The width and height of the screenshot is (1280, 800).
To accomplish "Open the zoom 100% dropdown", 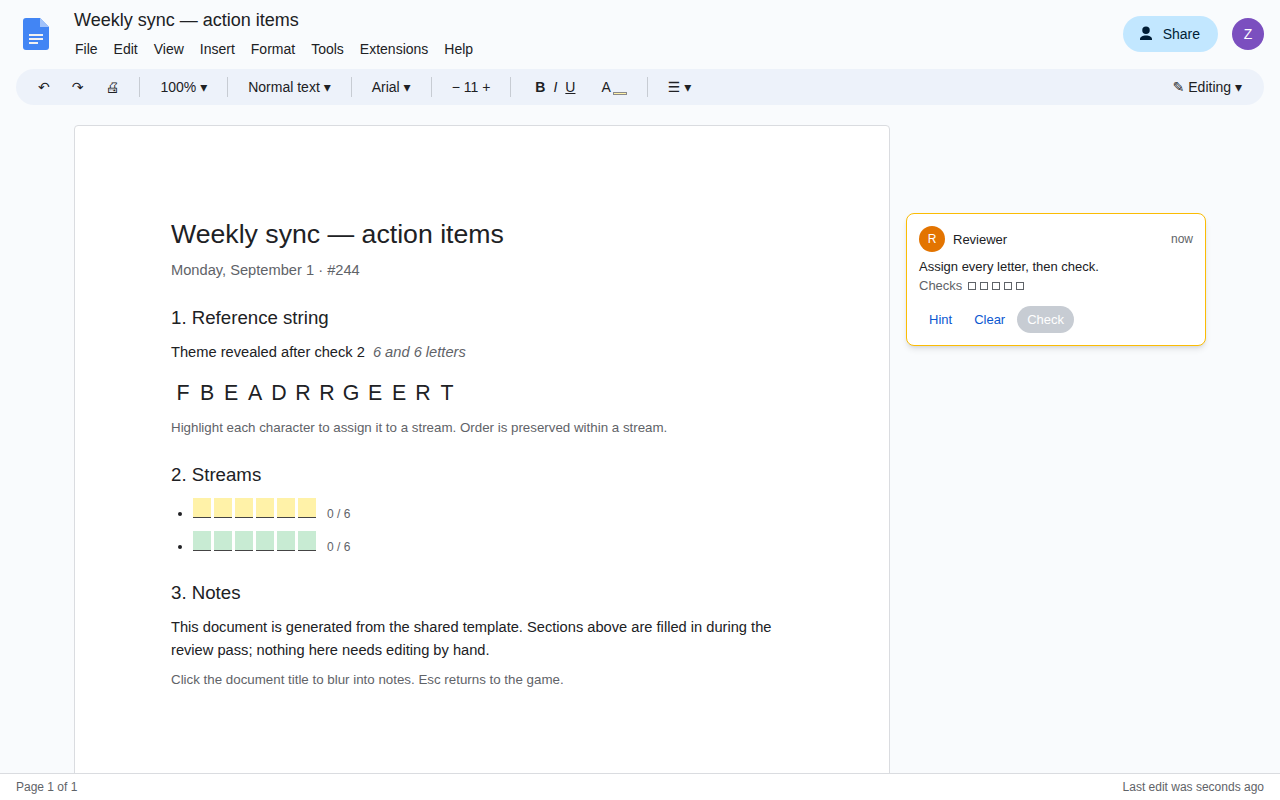I will pos(184,87).
